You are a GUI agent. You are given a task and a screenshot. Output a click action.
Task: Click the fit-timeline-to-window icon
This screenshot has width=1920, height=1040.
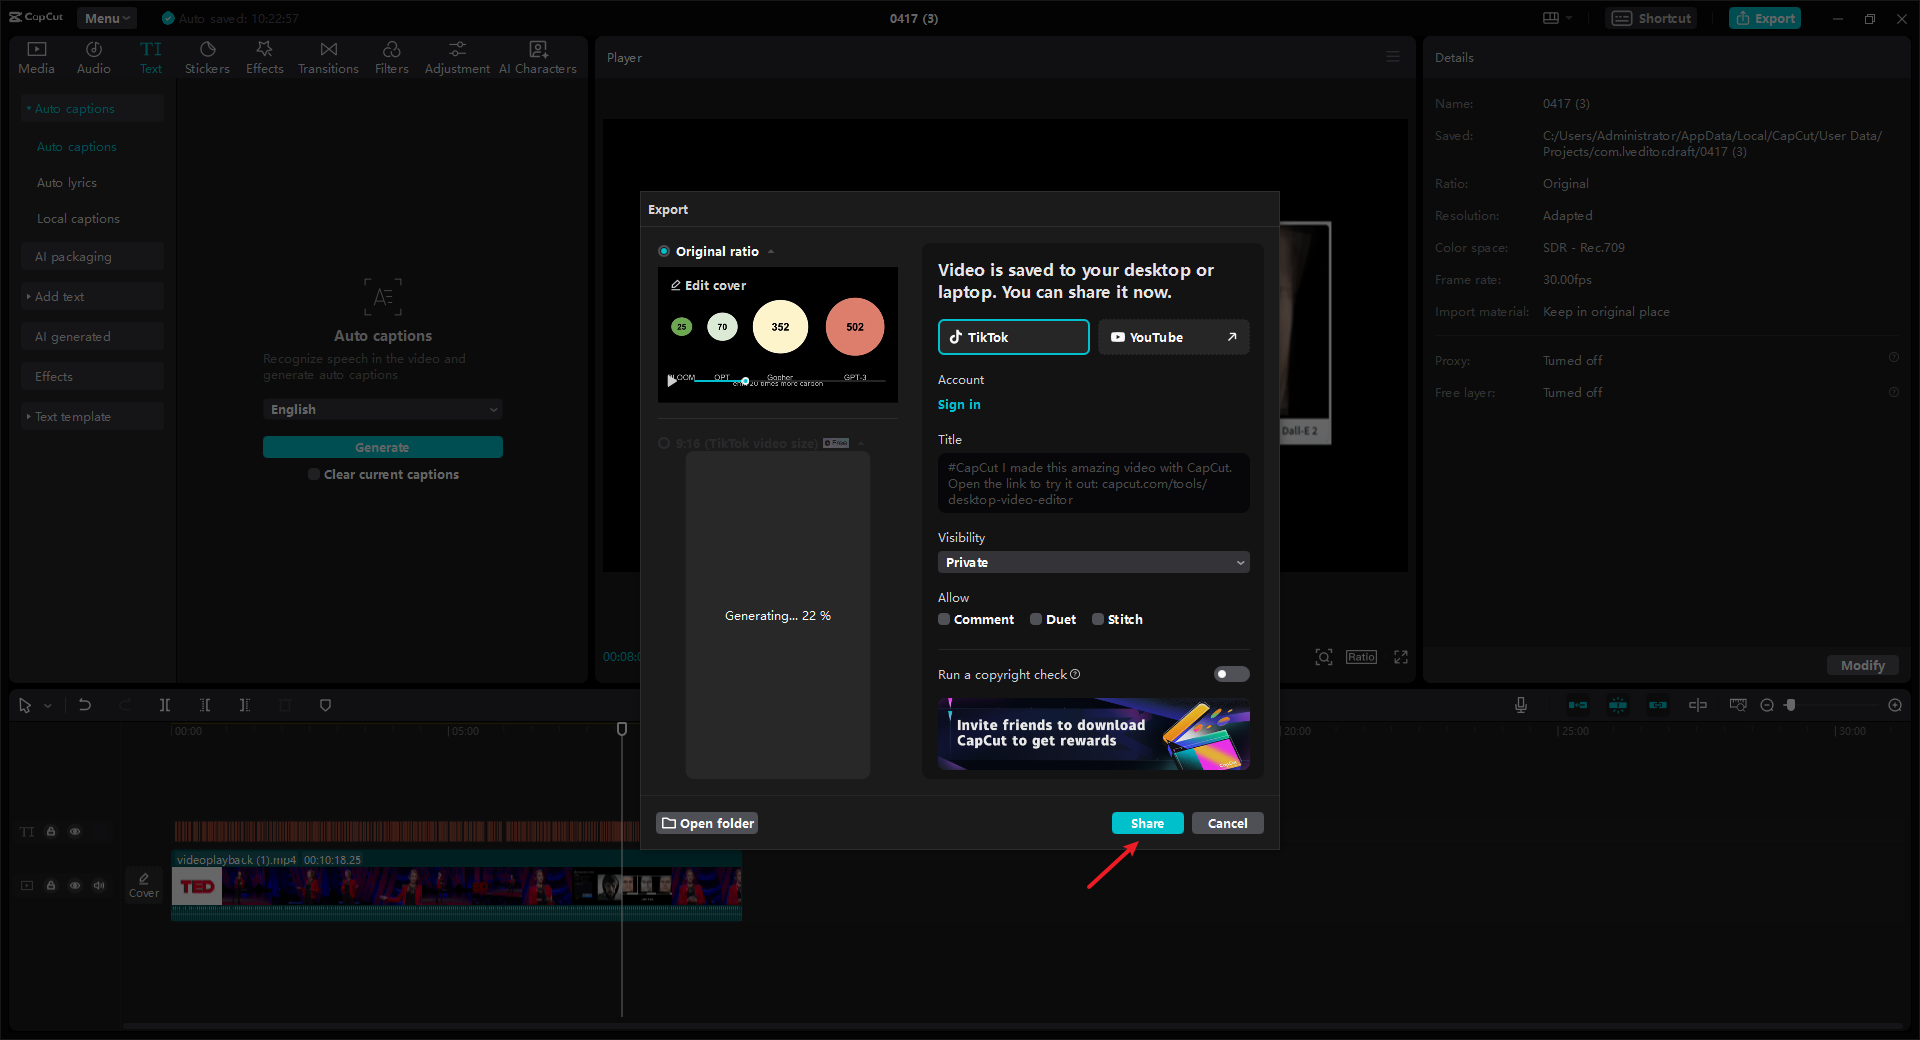point(1739,705)
